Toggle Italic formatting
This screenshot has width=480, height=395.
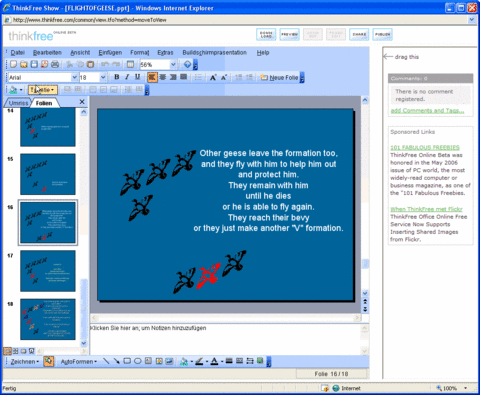click(x=127, y=77)
